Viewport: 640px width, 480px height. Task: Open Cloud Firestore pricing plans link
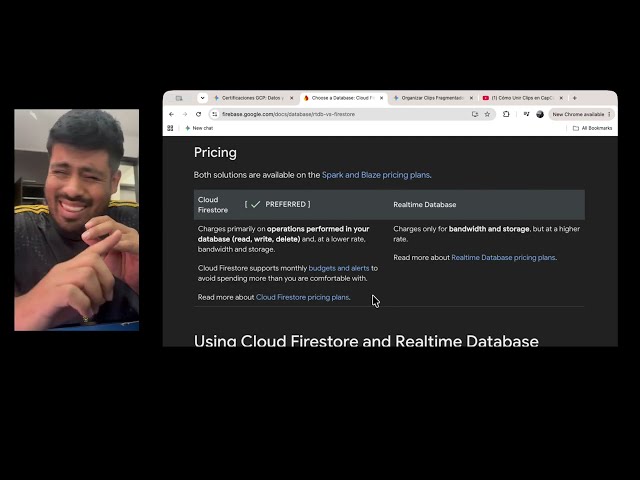pyautogui.click(x=302, y=297)
